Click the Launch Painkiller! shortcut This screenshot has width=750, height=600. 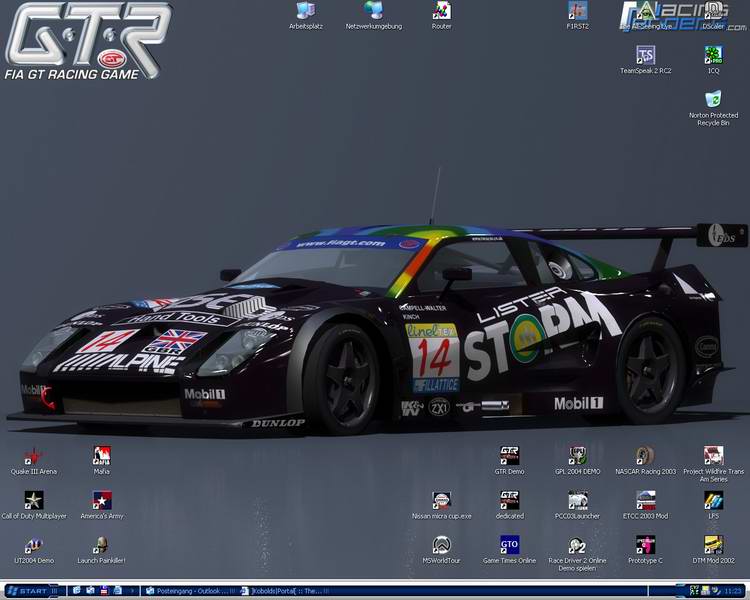101,550
